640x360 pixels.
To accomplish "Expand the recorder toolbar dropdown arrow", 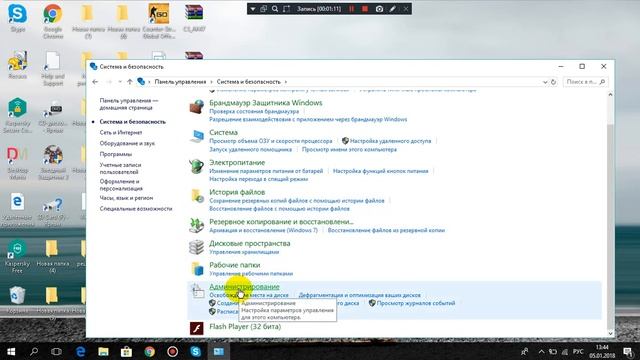I will click(253, 9).
